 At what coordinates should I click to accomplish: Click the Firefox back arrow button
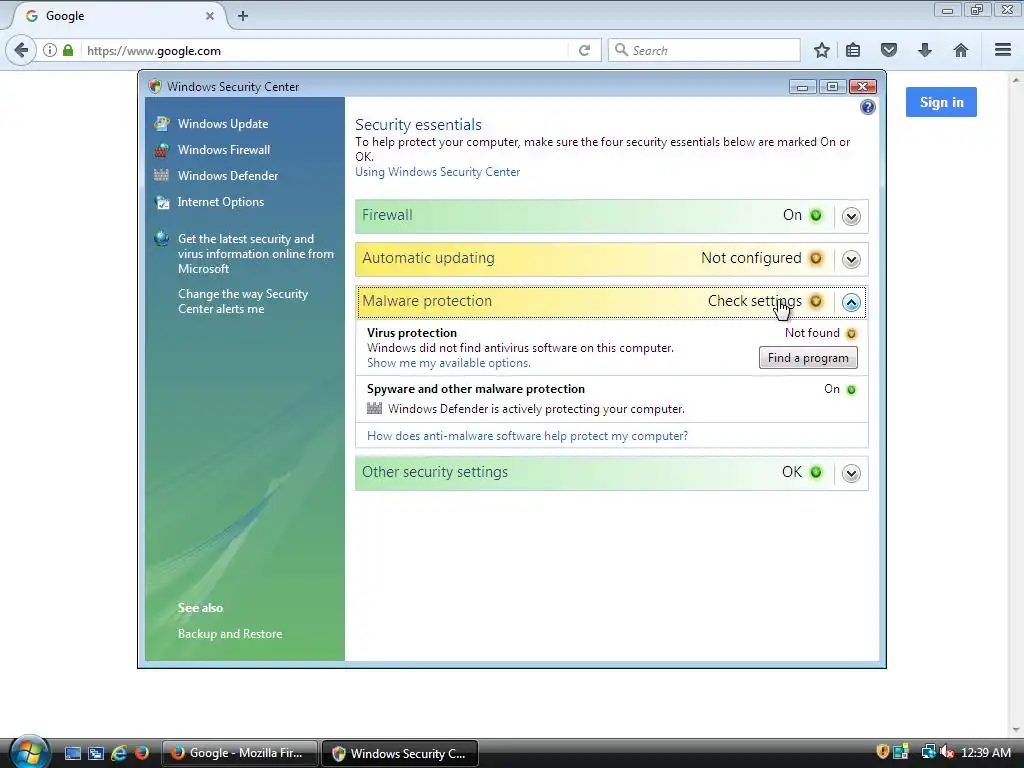pos(21,50)
